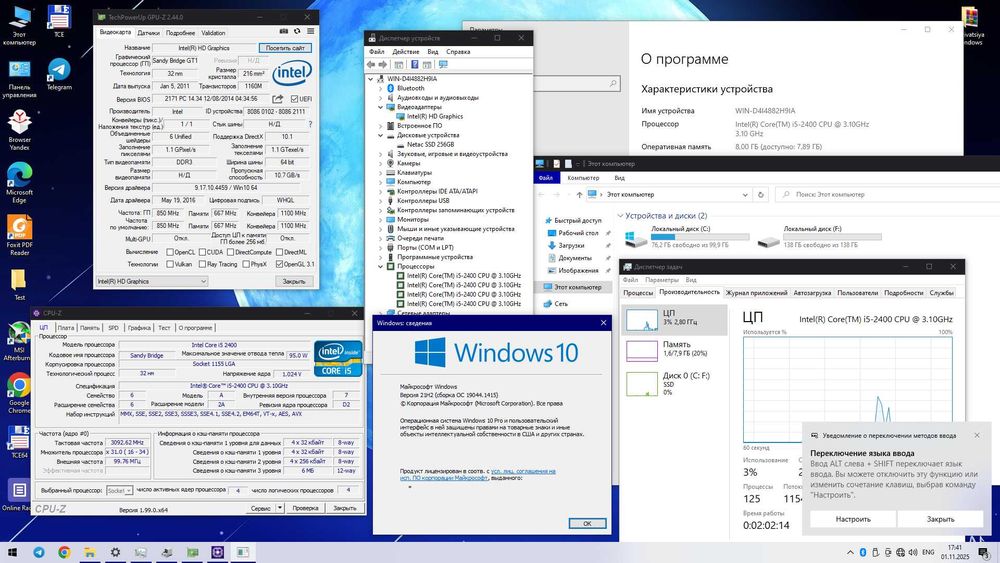This screenshot has height=563, width=1000.
Task: Click the GPU-Z screenshot camera icon
Action: pyautogui.click(x=284, y=31)
